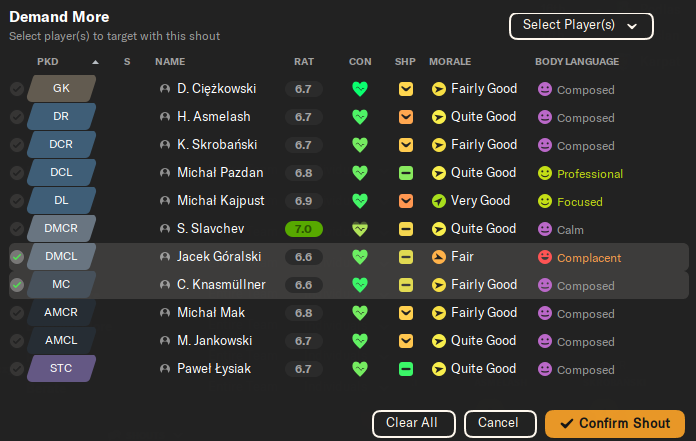The width and height of the screenshot is (696, 441).
Task: Click Jacek Góralski's complacent body language face
Action: 545,257
